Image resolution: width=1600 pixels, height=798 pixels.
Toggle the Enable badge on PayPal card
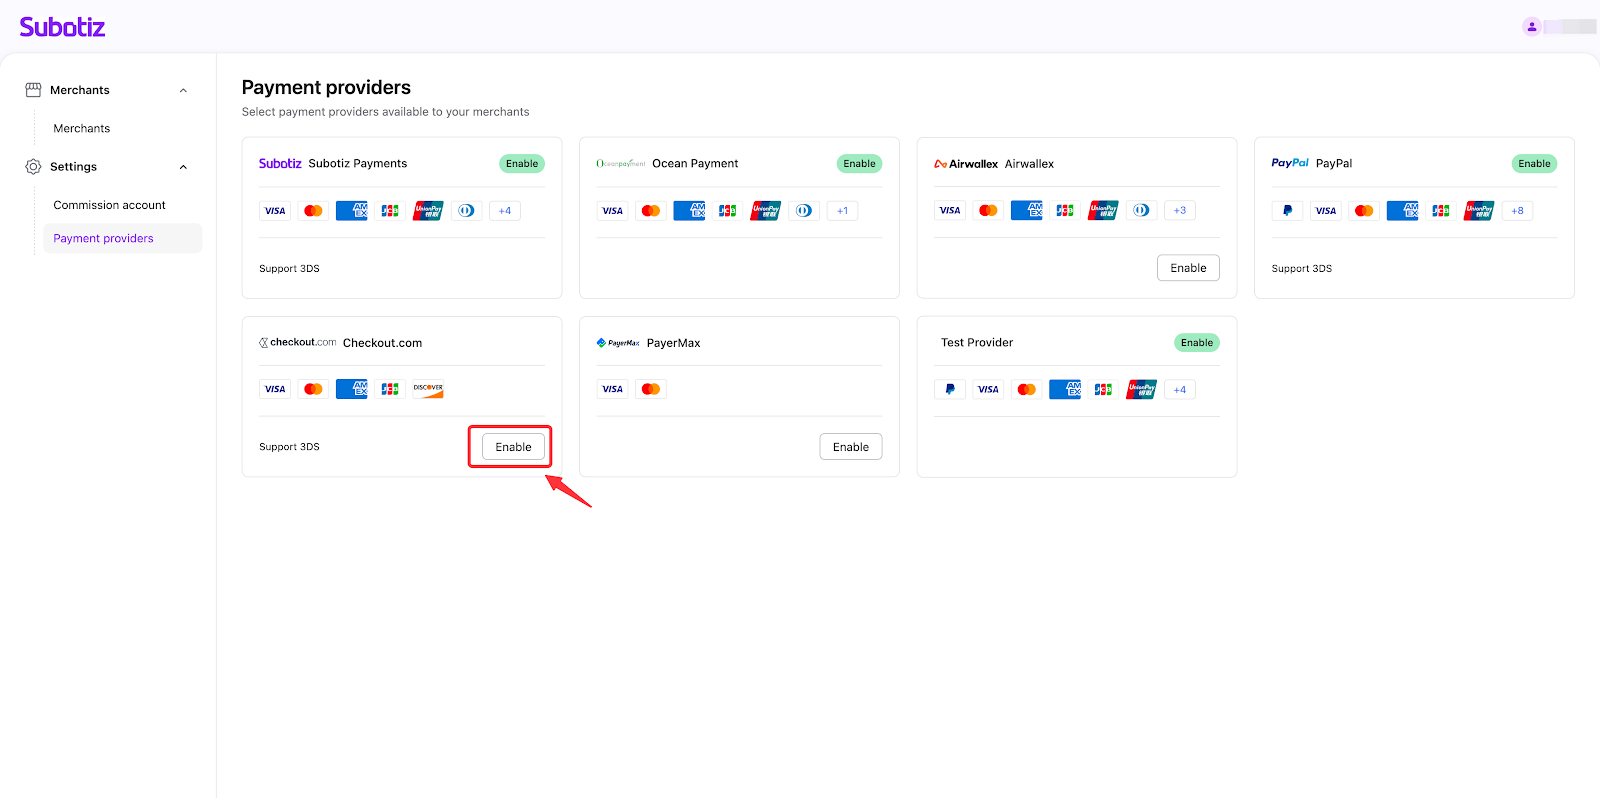pyautogui.click(x=1533, y=164)
